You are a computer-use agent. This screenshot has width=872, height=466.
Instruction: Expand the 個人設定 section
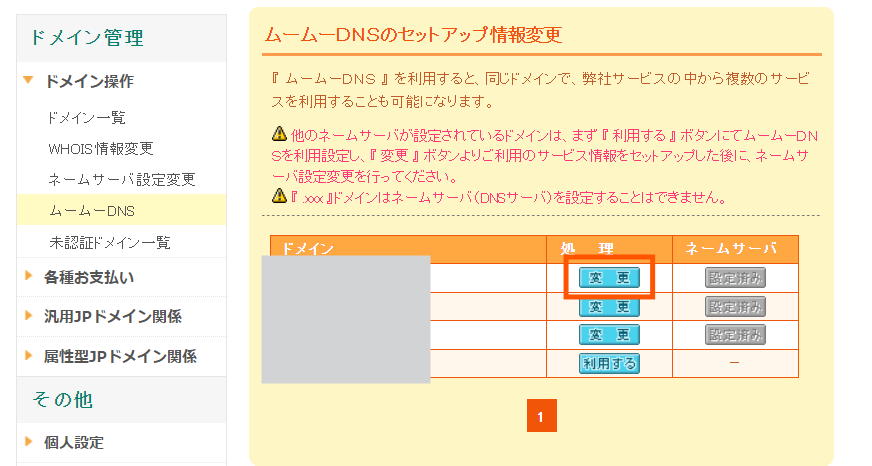click(73, 442)
